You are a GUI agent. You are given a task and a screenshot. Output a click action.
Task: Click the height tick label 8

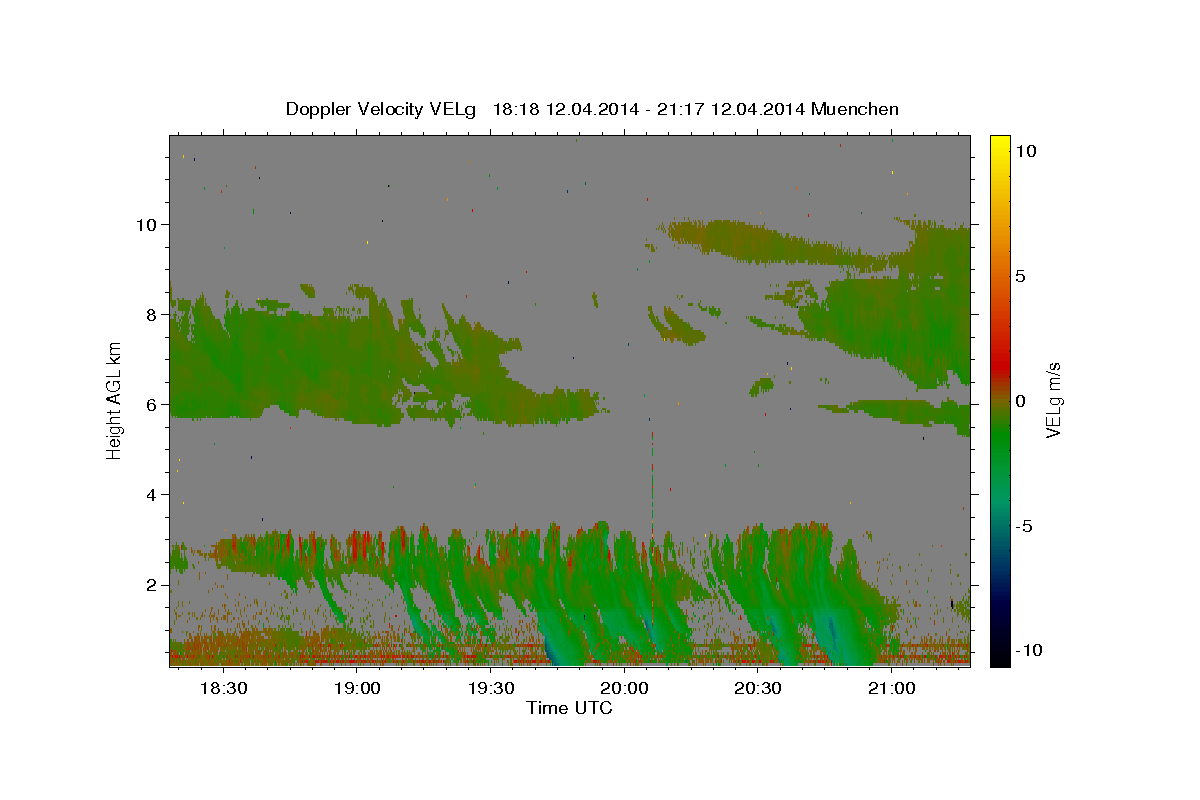pos(153,314)
